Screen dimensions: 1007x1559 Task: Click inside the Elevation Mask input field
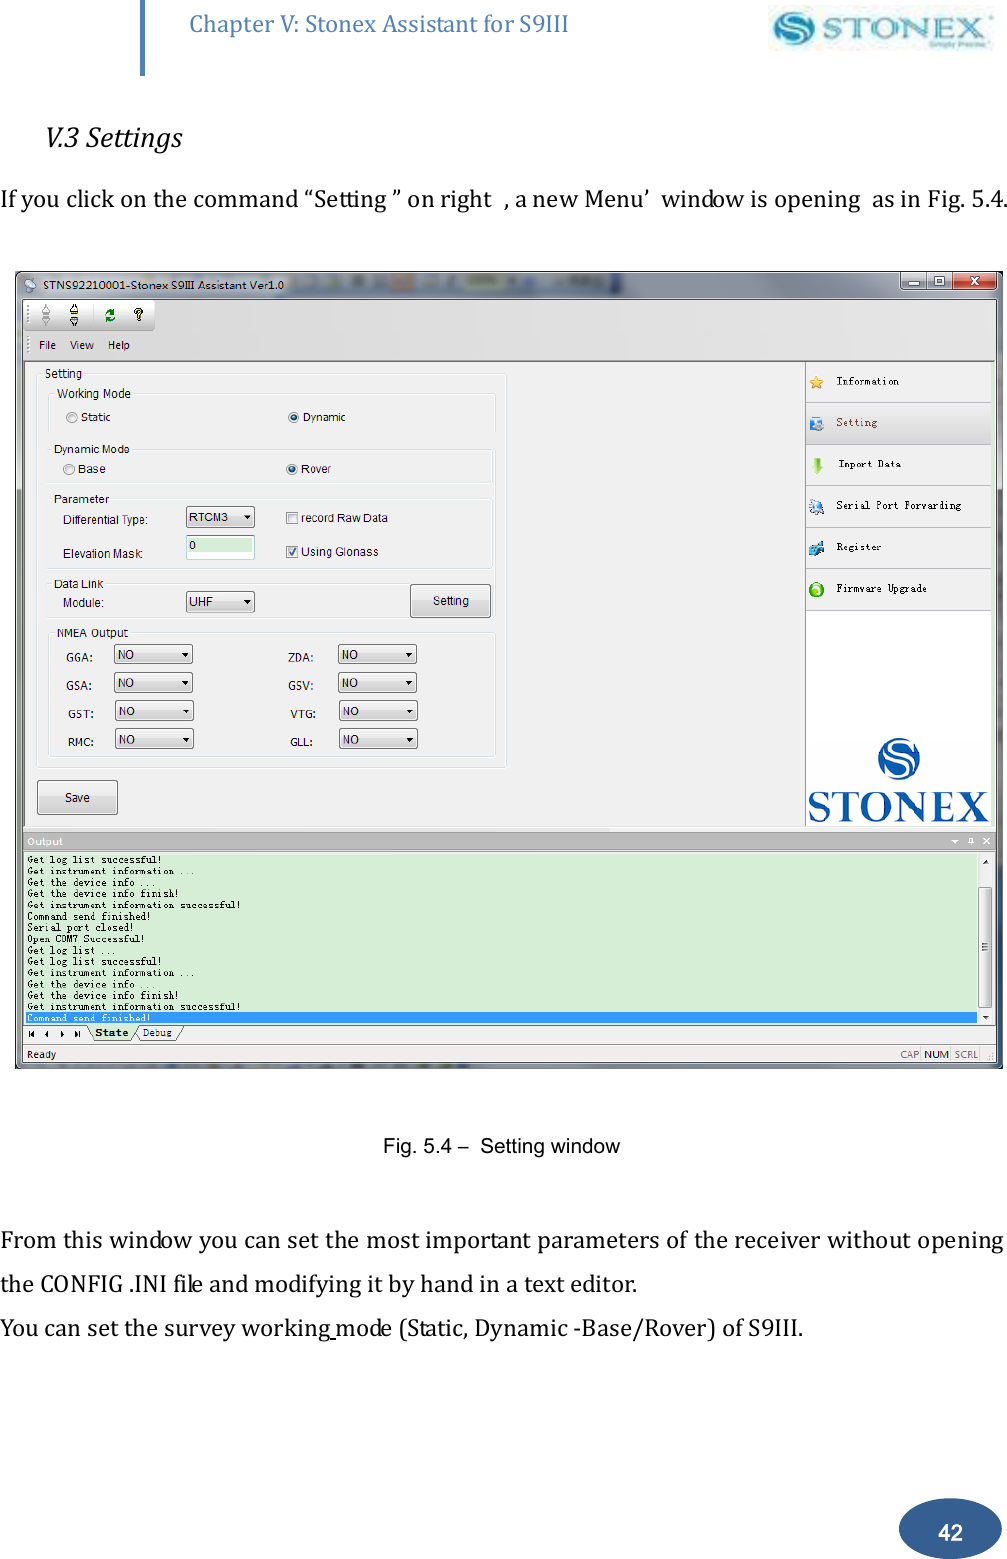(x=219, y=548)
